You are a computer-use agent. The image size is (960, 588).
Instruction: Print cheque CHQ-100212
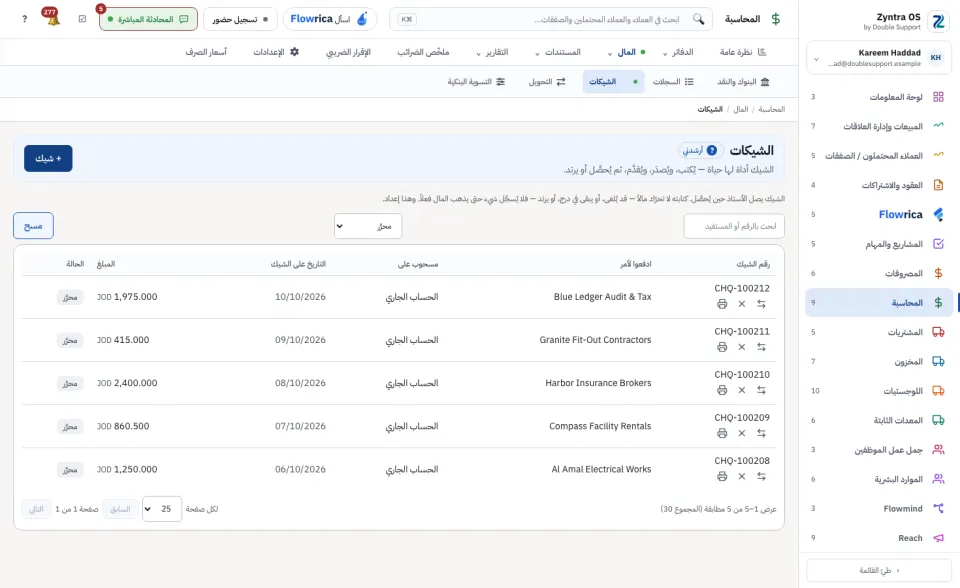(722, 304)
